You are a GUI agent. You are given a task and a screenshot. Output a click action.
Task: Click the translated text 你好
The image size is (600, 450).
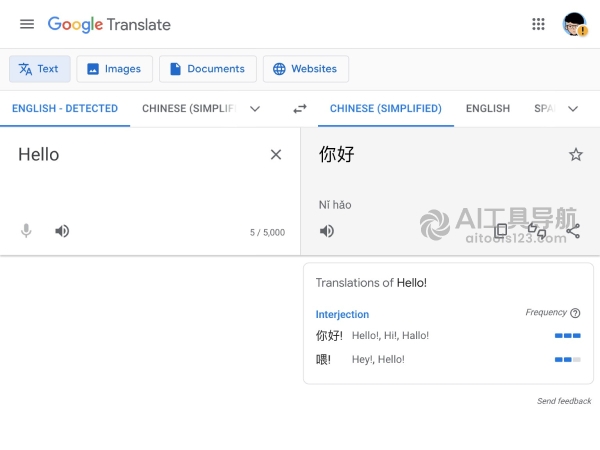337,155
